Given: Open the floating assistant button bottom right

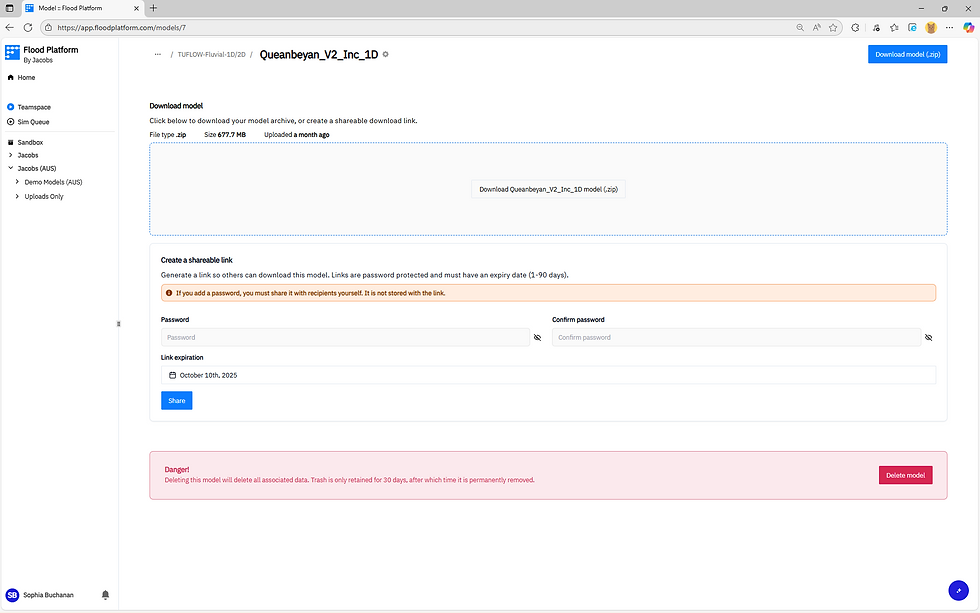Looking at the screenshot, I should coord(958,590).
